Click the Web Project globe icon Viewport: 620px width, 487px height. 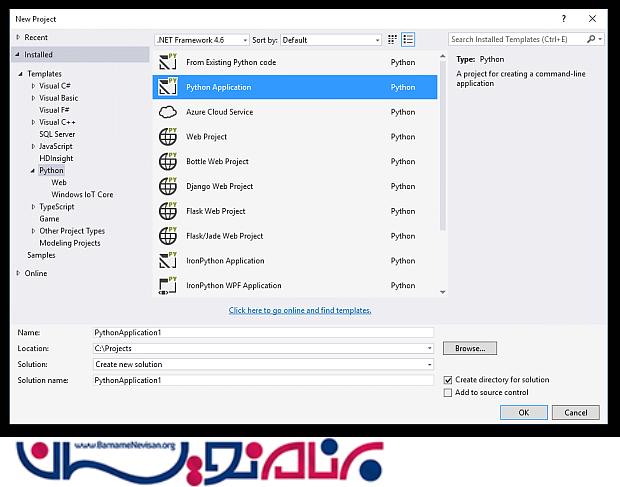point(168,137)
